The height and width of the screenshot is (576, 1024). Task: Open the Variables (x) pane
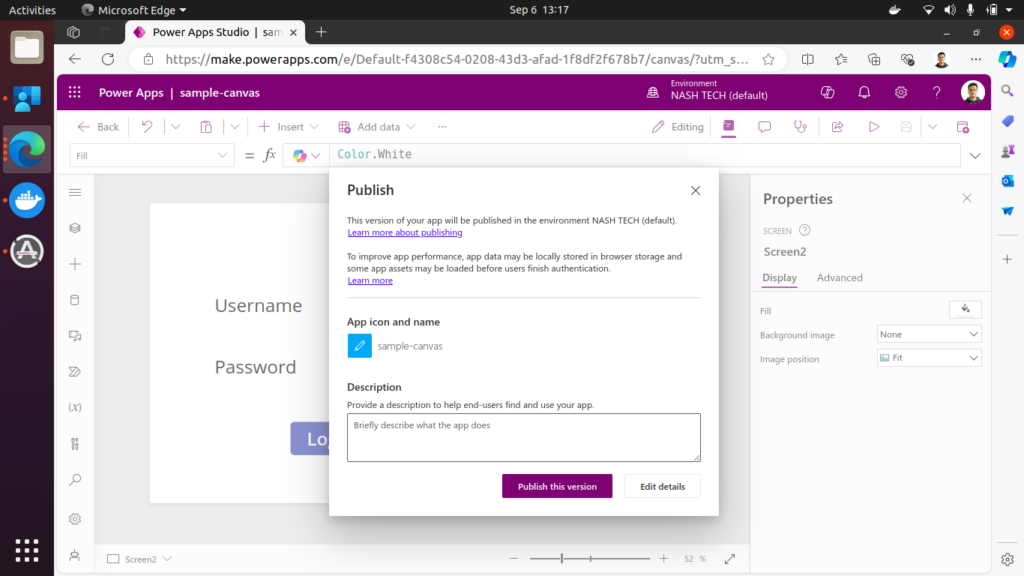coord(75,407)
